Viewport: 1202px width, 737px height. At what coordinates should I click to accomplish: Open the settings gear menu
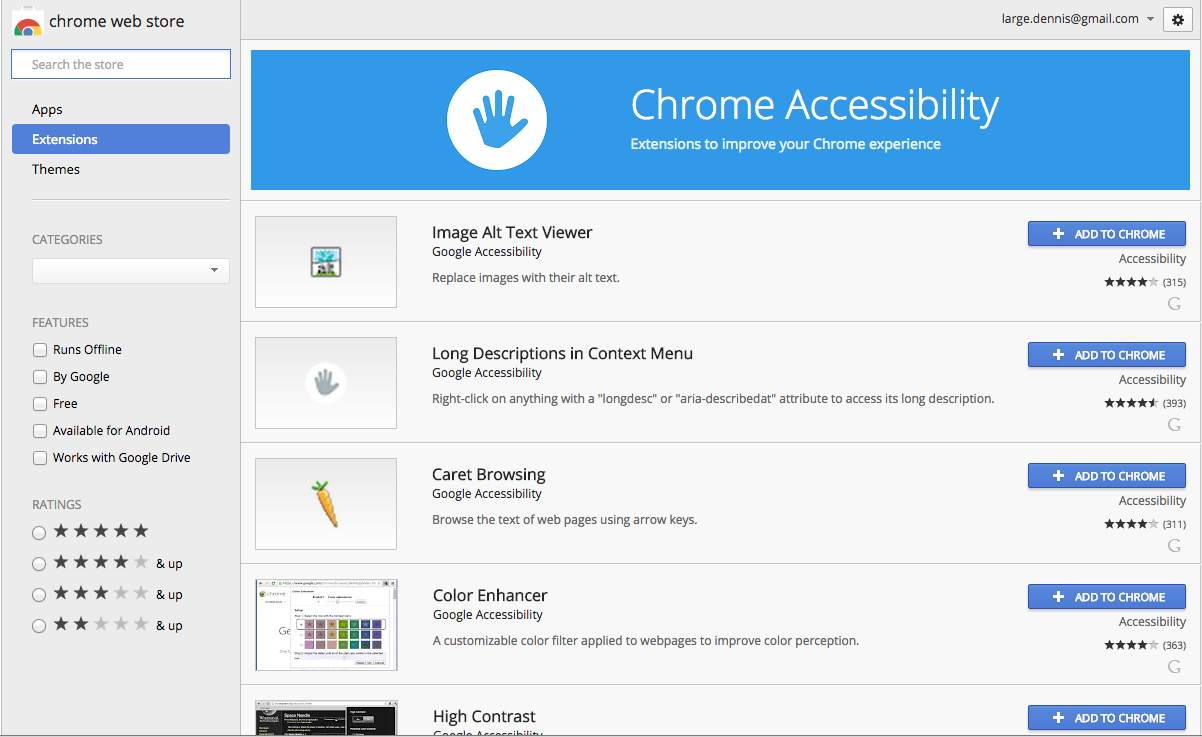pyautogui.click(x=1176, y=19)
